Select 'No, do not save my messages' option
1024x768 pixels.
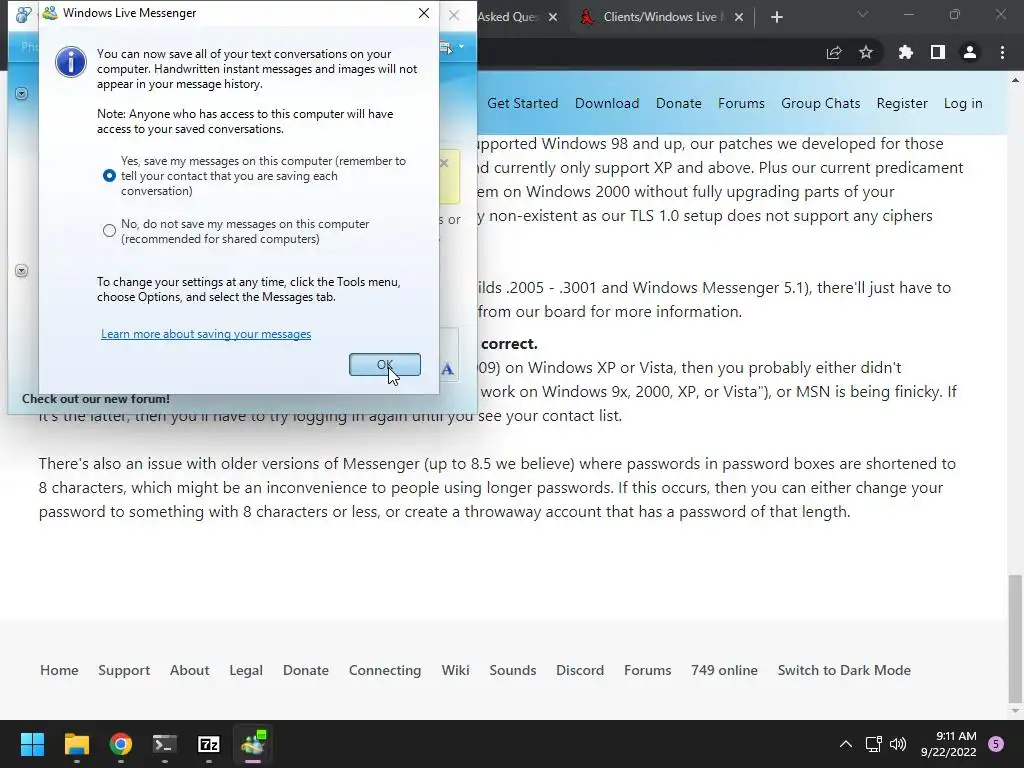[109, 231]
